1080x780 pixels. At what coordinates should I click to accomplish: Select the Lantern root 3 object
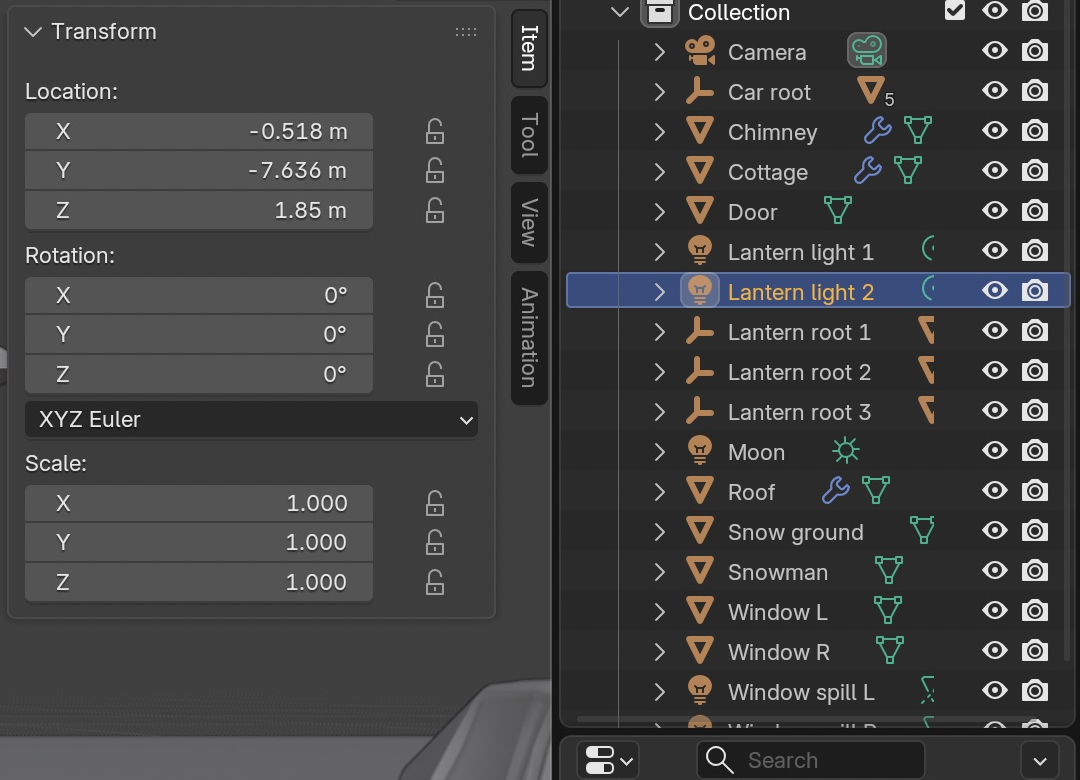tap(799, 412)
